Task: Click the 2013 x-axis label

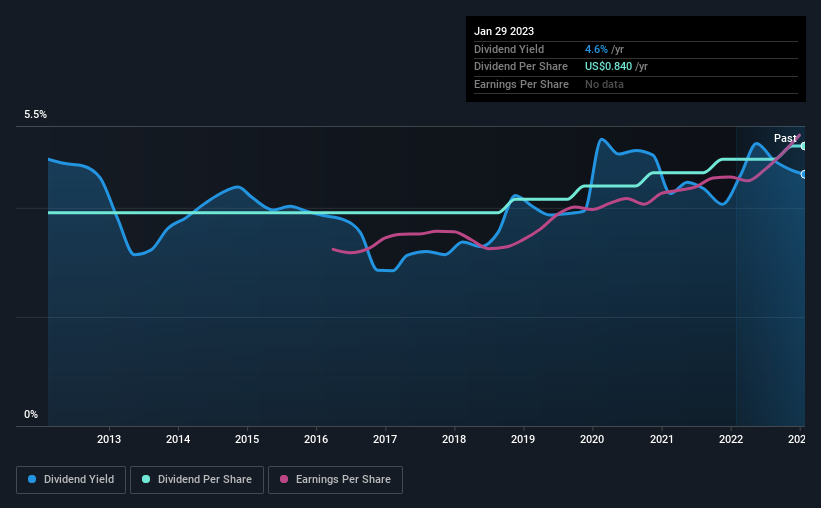Action: (109, 439)
